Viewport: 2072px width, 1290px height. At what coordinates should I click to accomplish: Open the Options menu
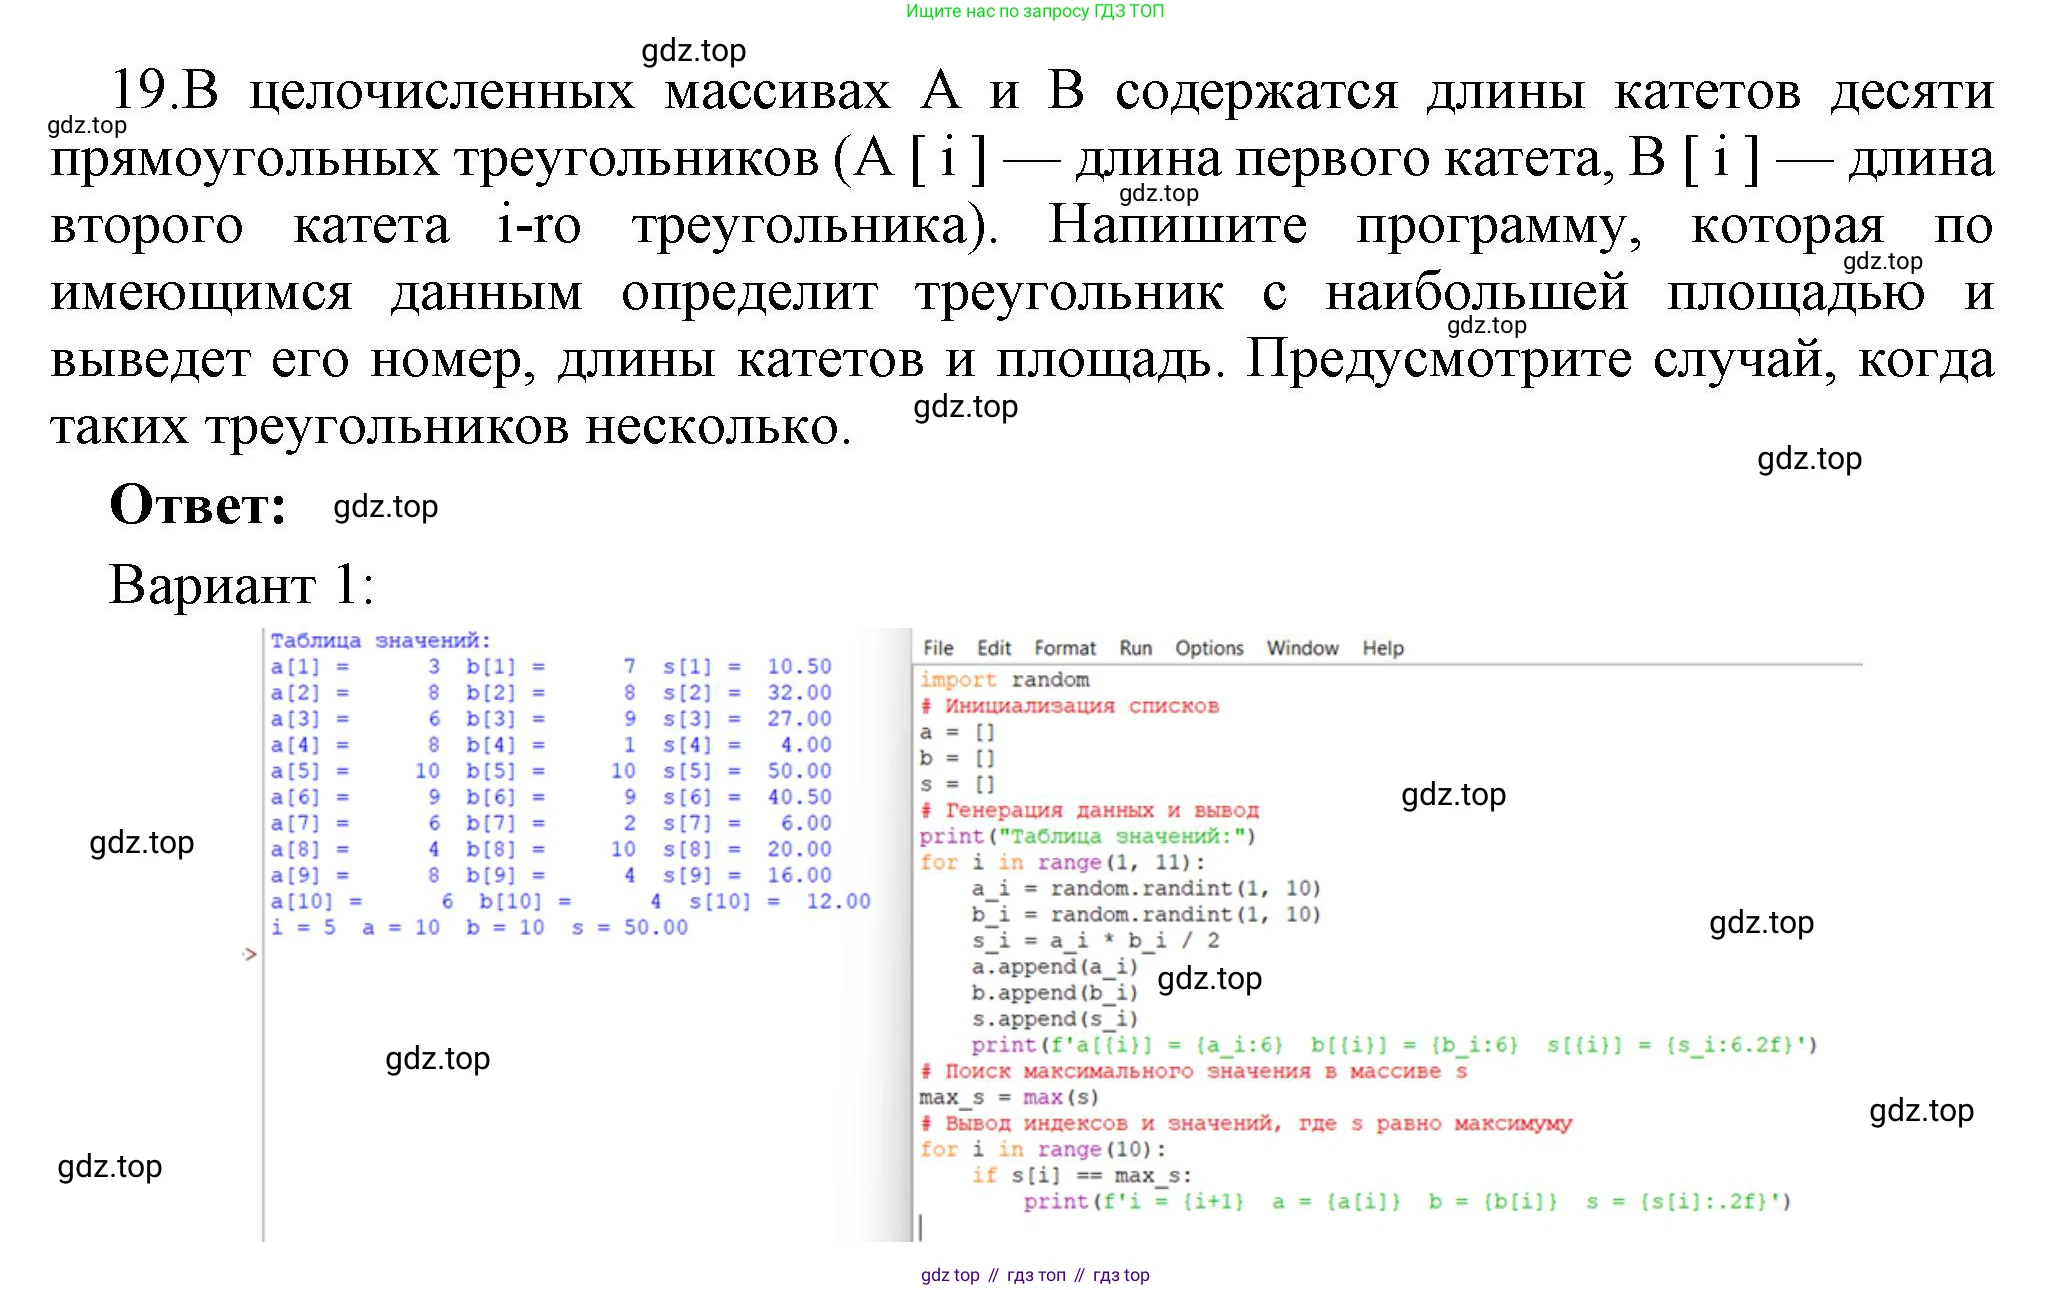(x=1209, y=648)
